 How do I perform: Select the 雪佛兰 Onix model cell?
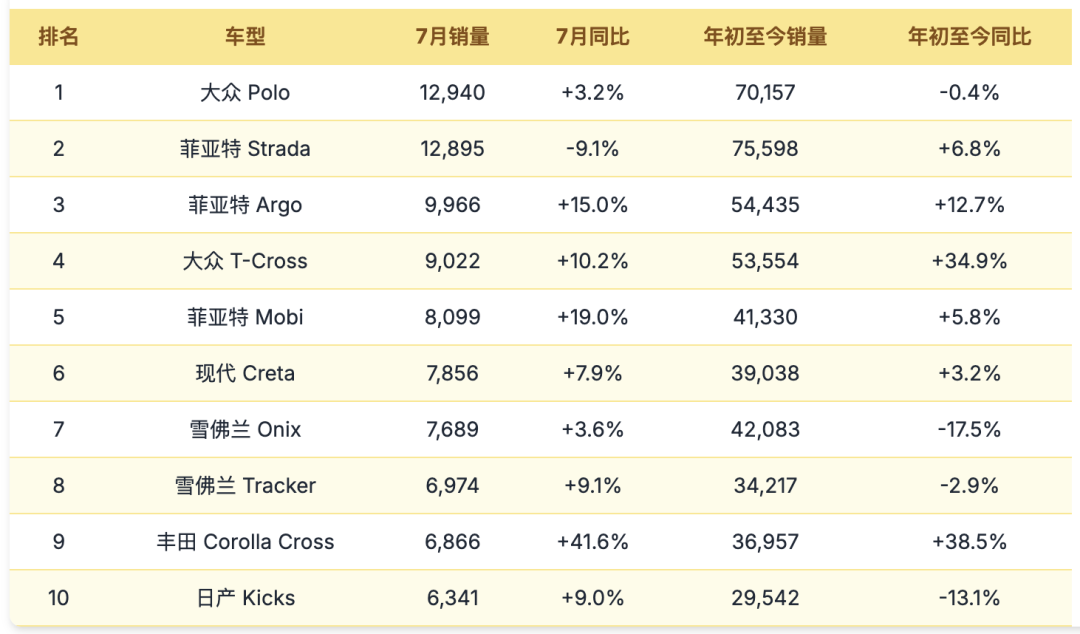[245, 429]
